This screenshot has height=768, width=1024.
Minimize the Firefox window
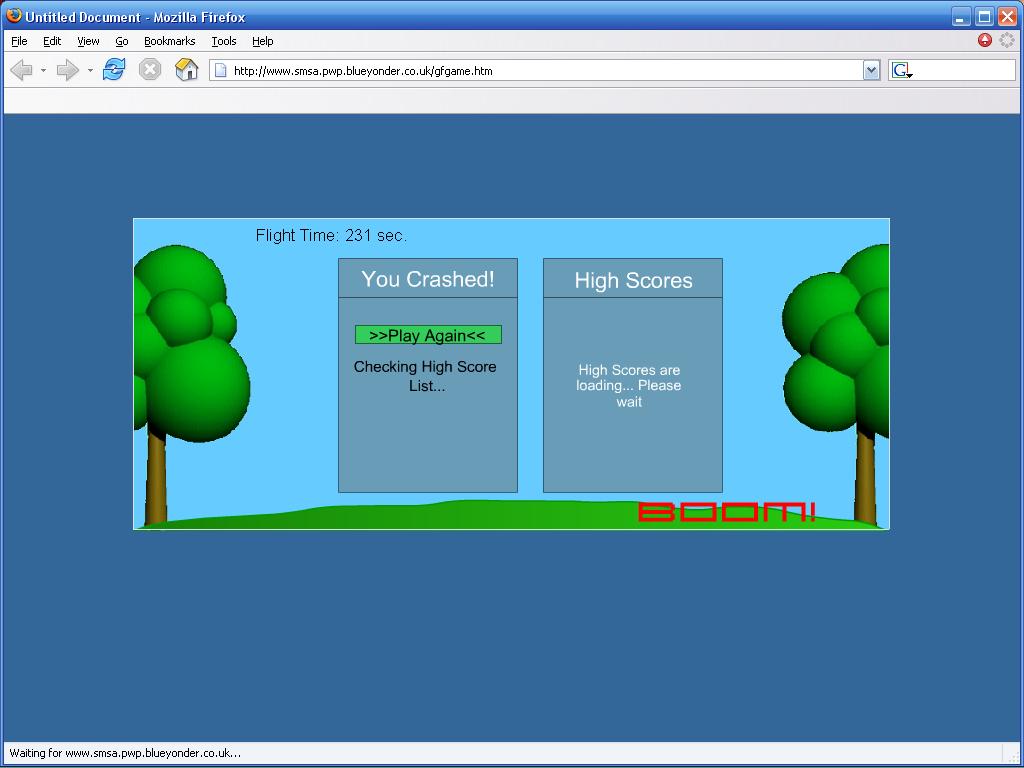pyautogui.click(x=960, y=17)
